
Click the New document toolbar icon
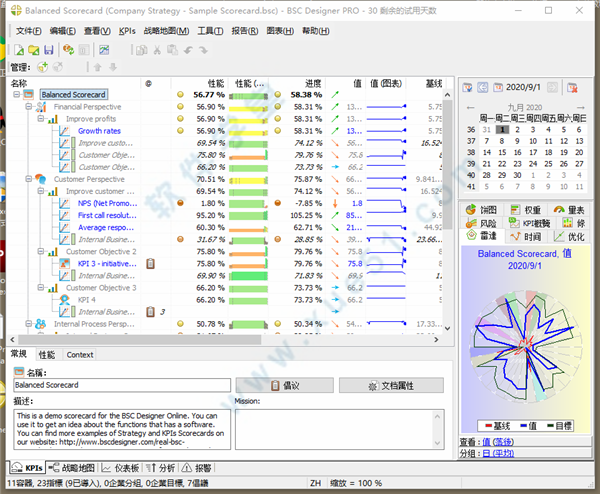coord(17,49)
